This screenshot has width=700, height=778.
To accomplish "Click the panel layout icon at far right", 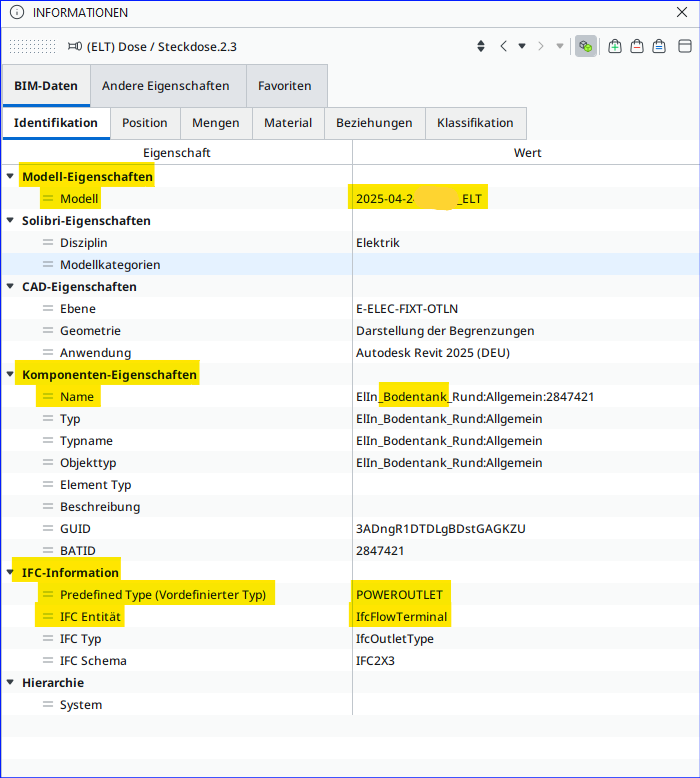I will [685, 47].
